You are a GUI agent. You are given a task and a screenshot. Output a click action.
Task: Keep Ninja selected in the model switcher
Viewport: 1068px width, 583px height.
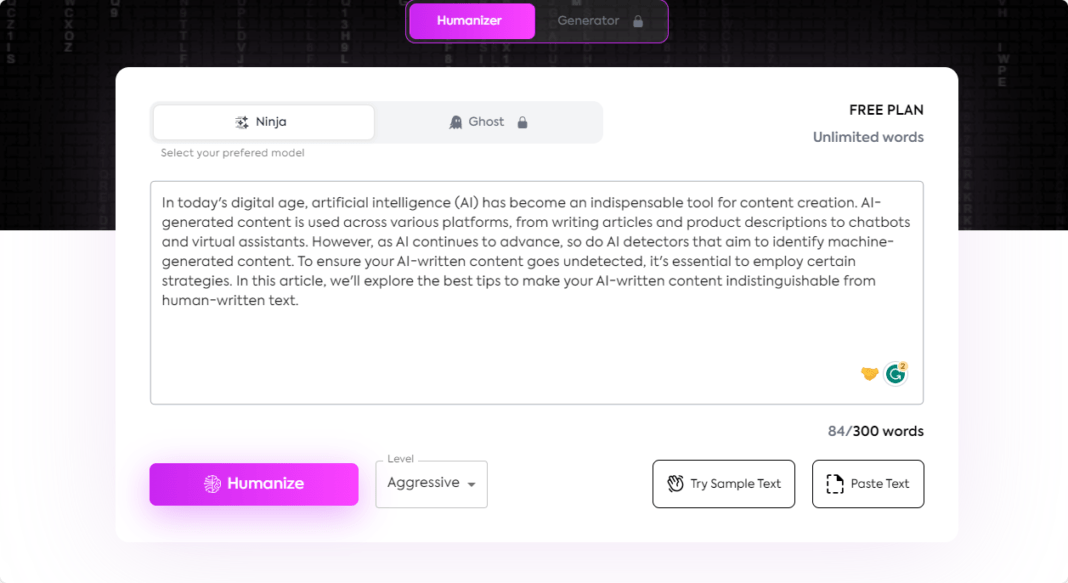263,121
